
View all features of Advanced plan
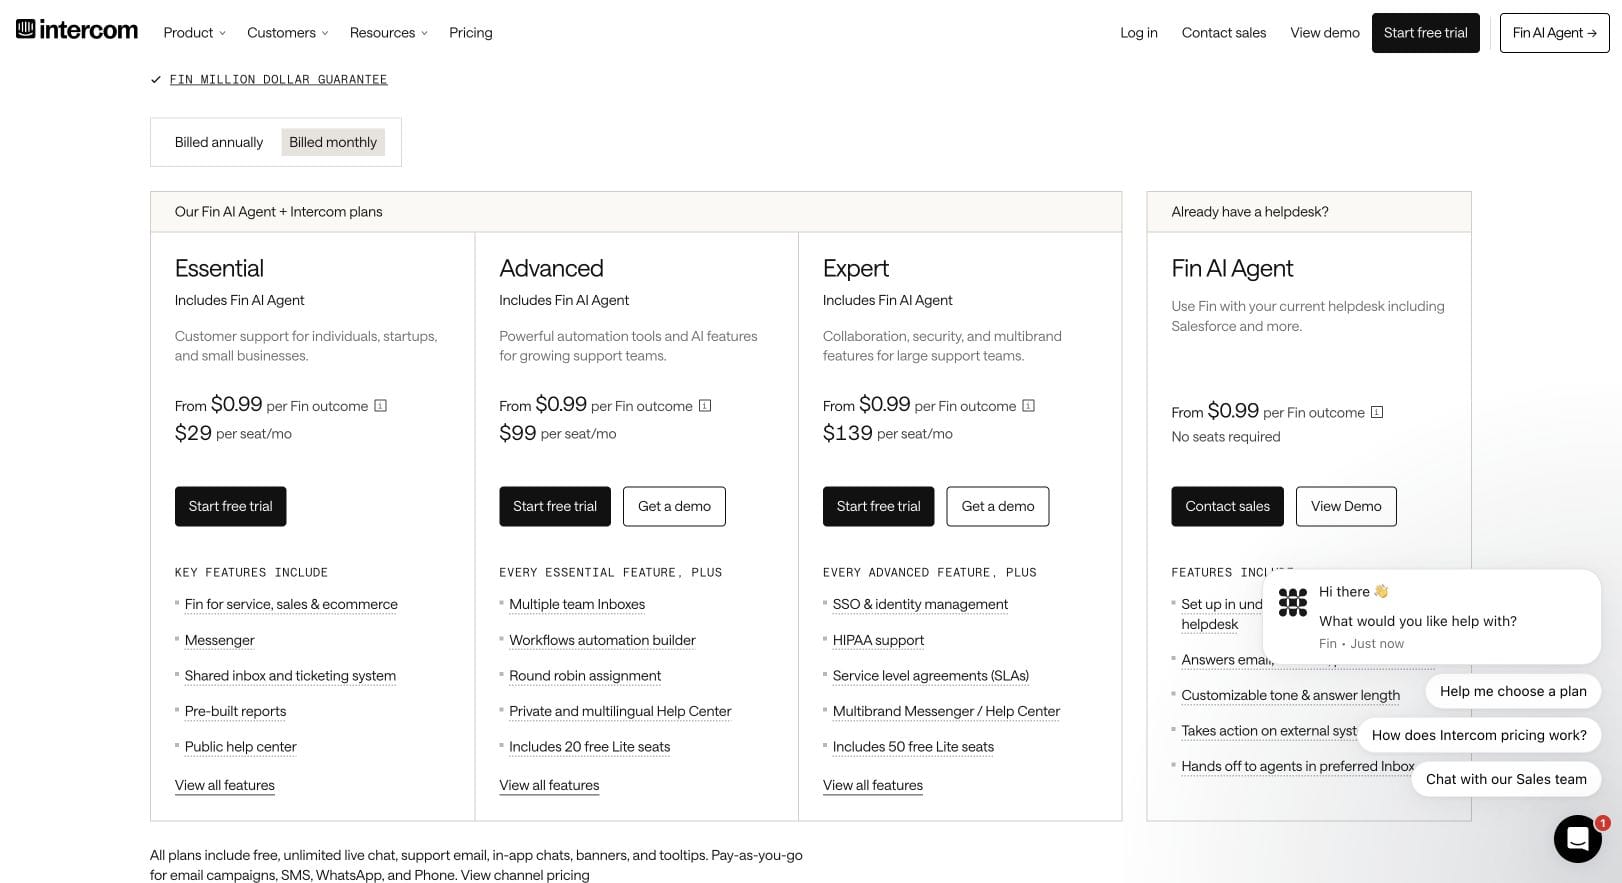pyautogui.click(x=549, y=785)
